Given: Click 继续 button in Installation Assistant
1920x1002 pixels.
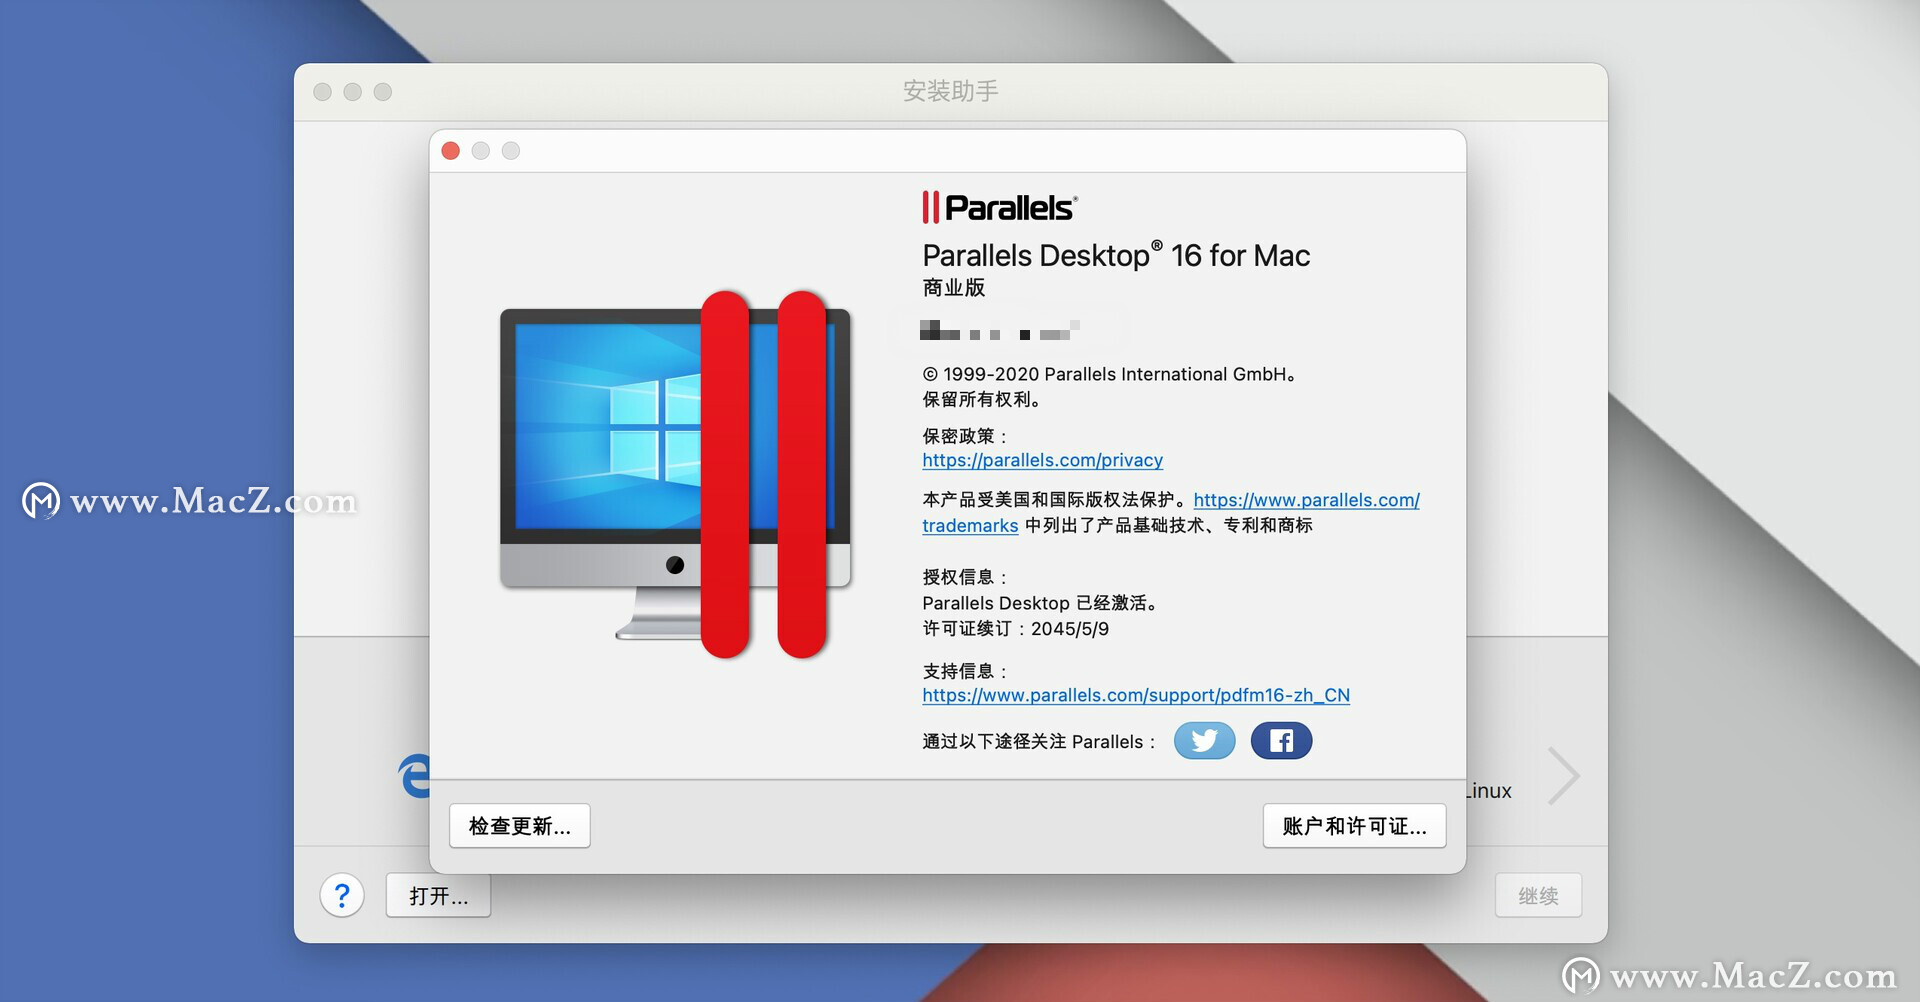Looking at the screenshot, I should click(x=1538, y=896).
